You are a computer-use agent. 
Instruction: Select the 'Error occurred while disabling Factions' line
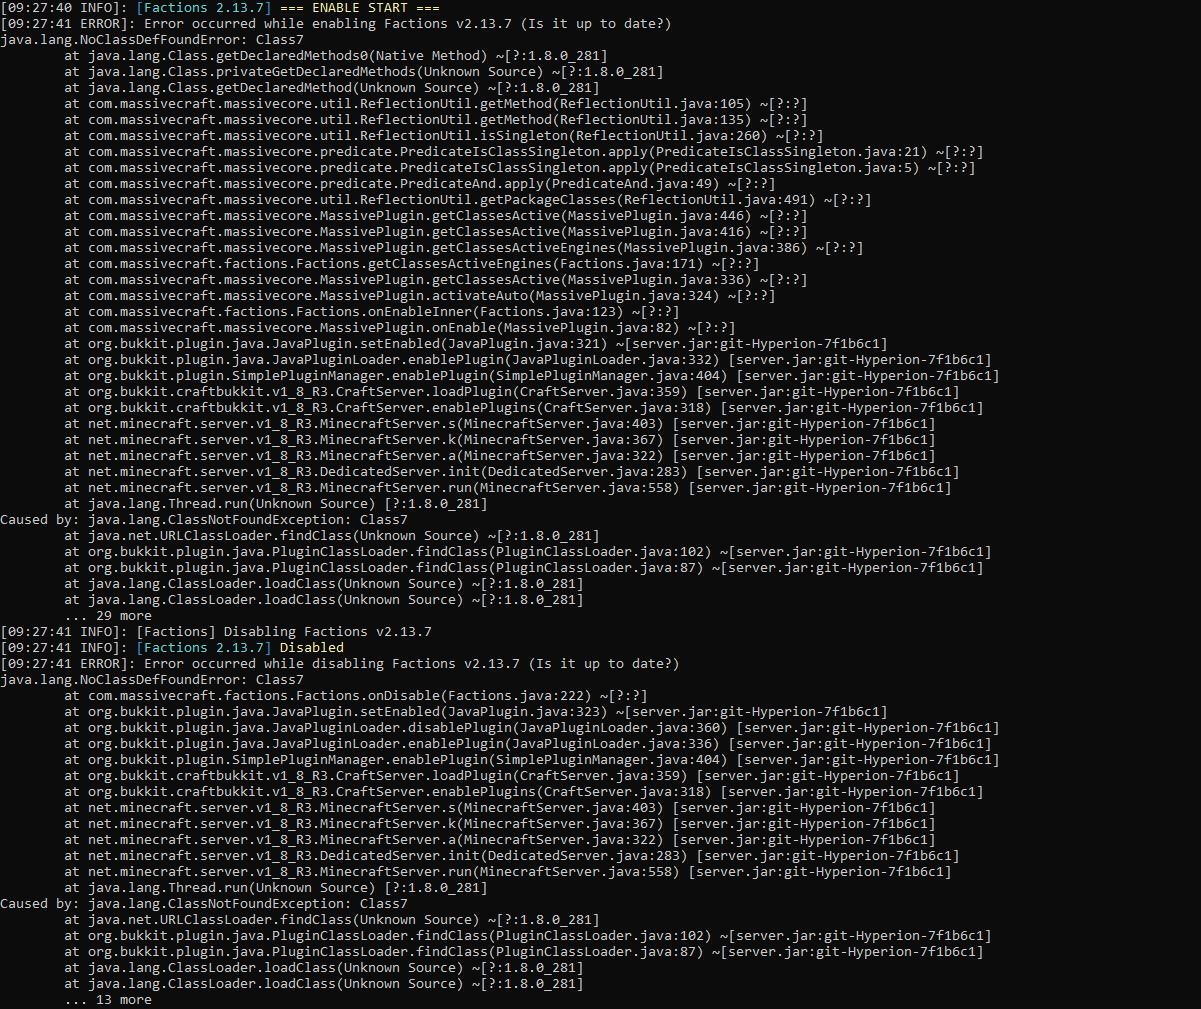pyautogui.click(x=340, y=663)
